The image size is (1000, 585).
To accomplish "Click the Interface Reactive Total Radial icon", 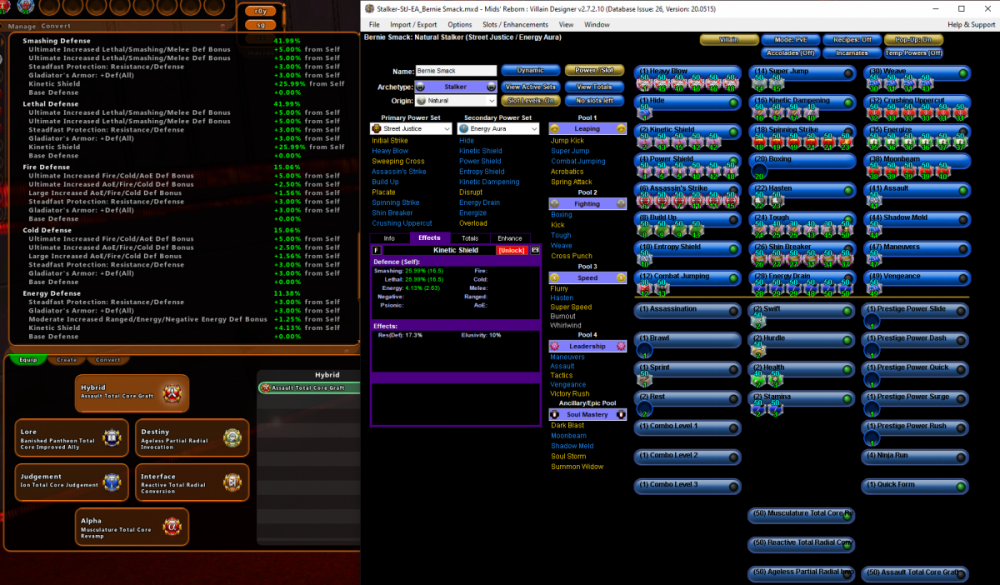I will 233,484.
